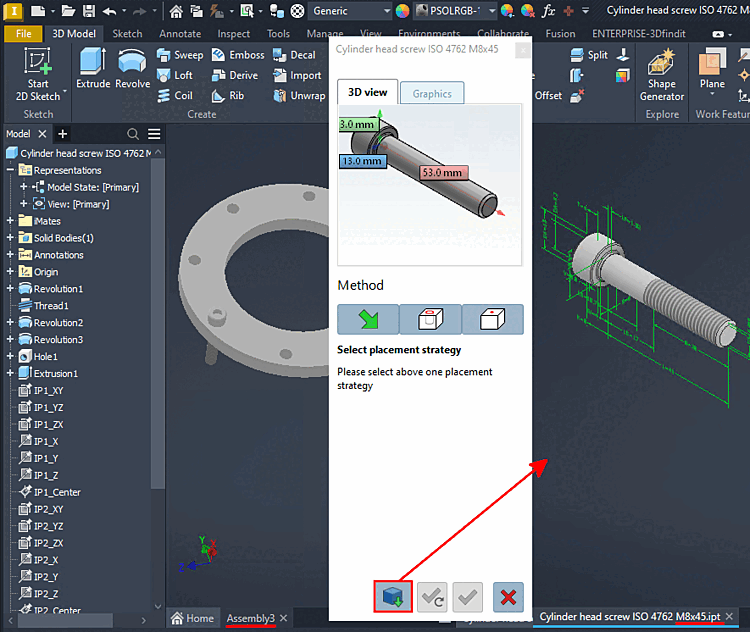Switch to the Sketch ribbon tab
Screen dimensions: 750x632
pyautogui.click(x=127, y=33)
